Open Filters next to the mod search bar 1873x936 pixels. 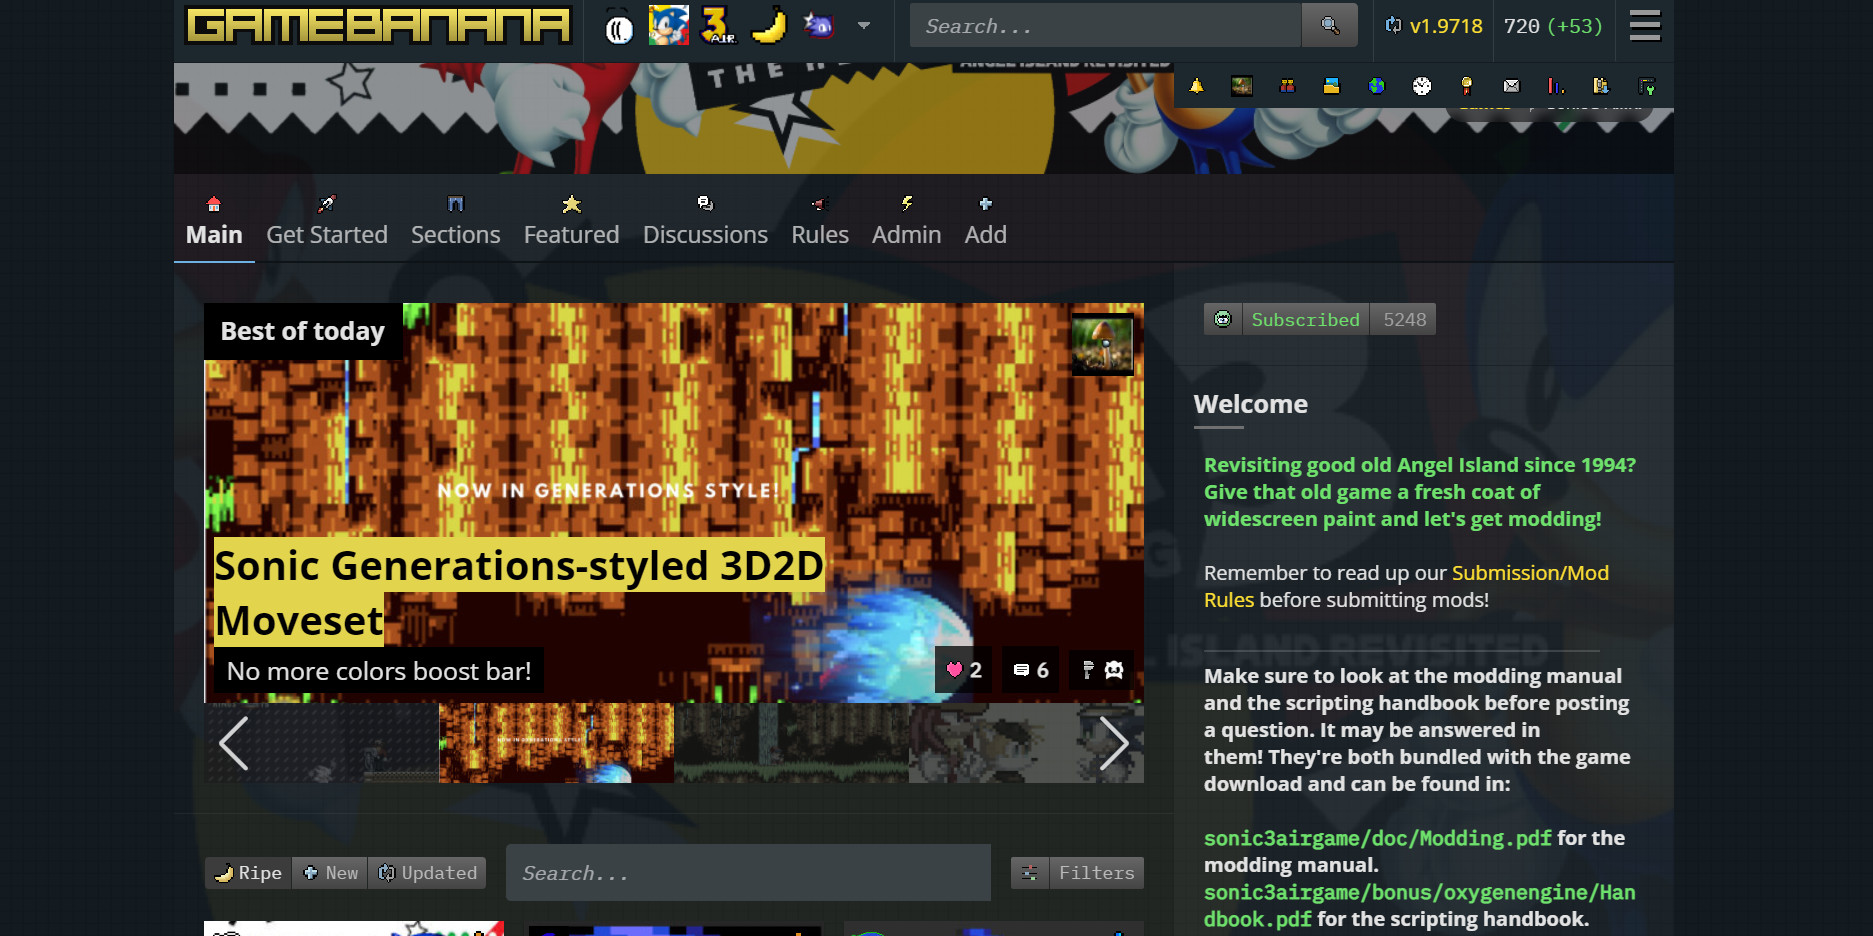point(1077,872)
